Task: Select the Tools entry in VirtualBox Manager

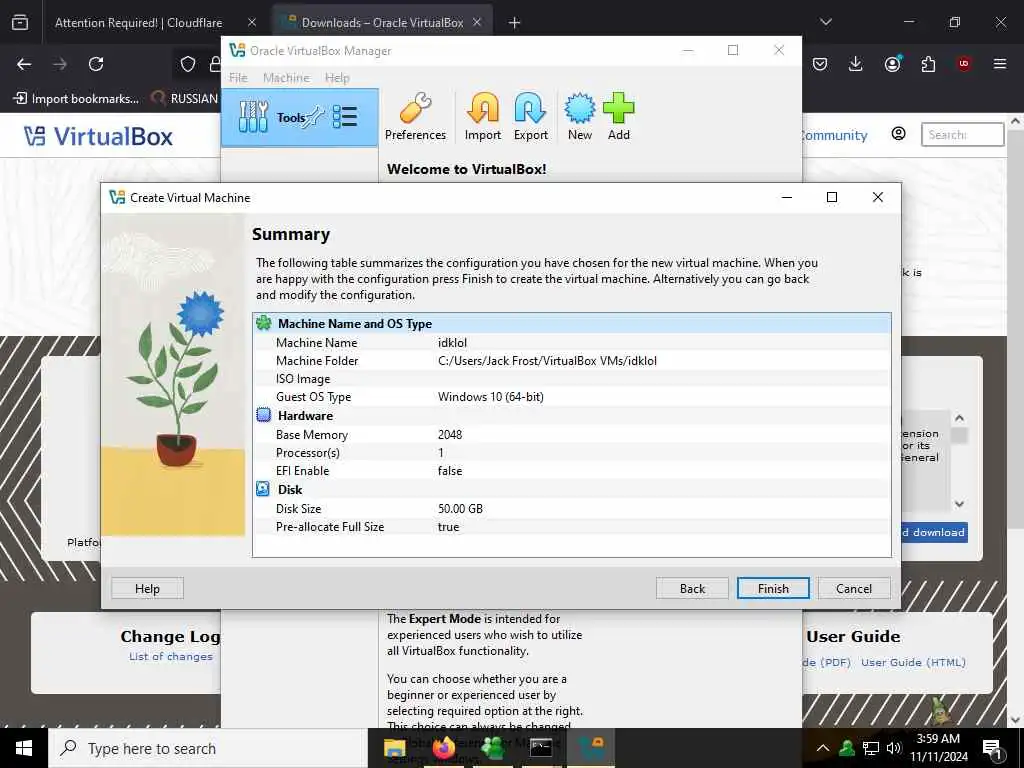Action: click(x=300, y=118)
